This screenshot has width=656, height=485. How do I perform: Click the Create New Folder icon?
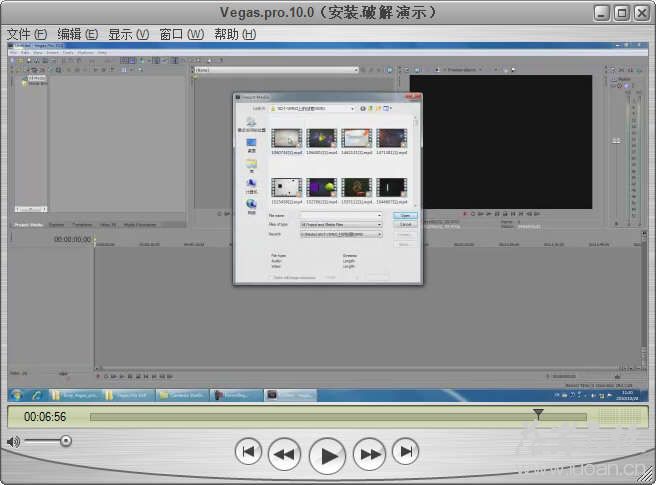click(378, 108)
